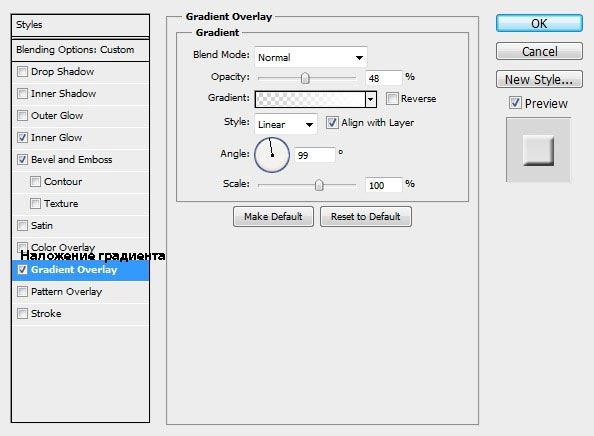594x436 pixels.
Task: Click the Angle value field
Action: [x=314, y=155]
